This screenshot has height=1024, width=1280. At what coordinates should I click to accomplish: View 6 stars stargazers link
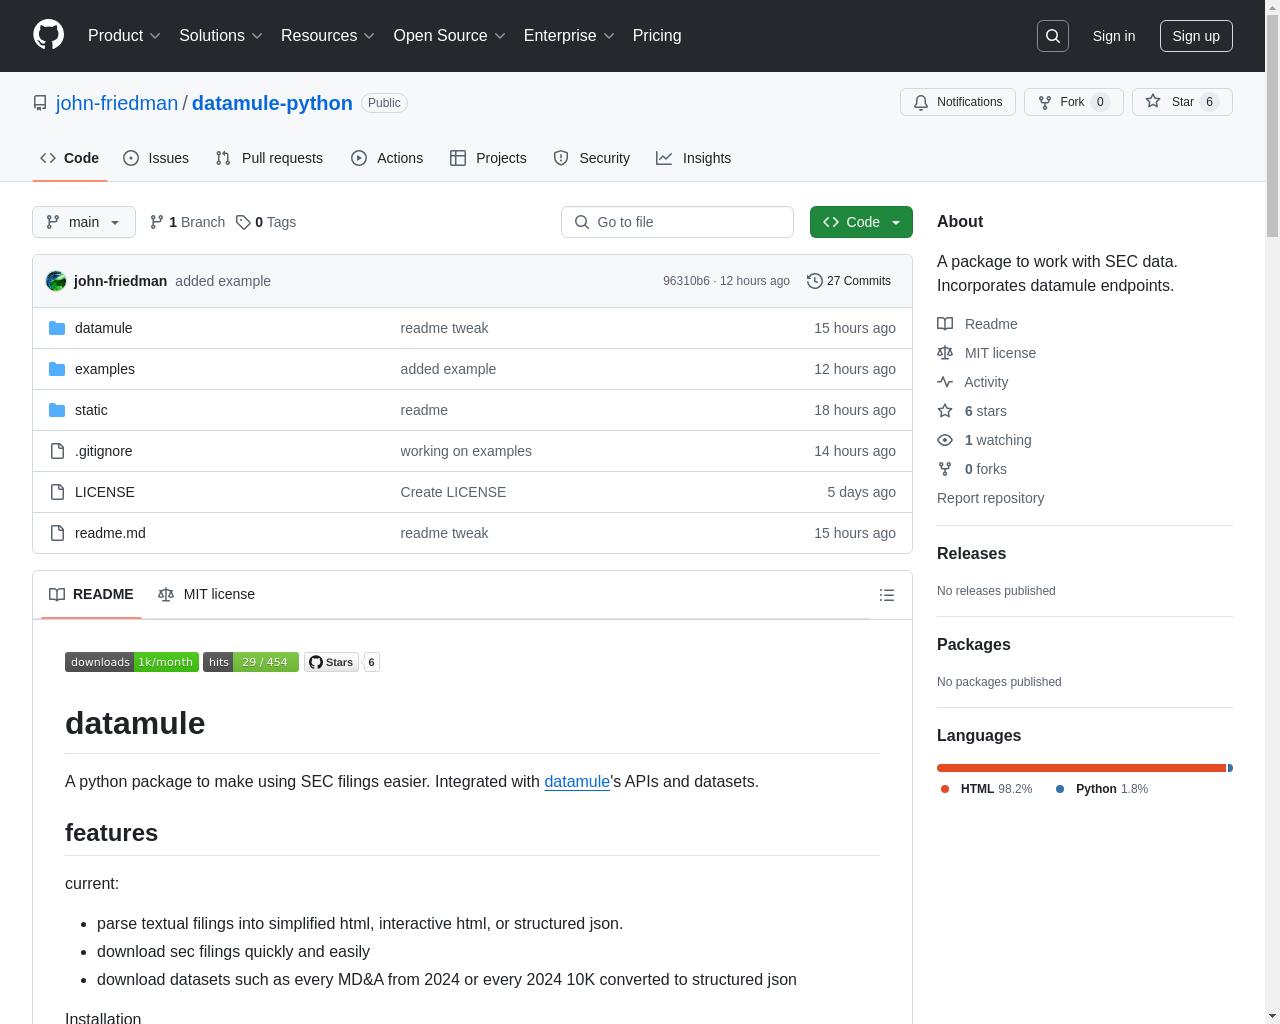pyautogui.click(x=972, y=411)
